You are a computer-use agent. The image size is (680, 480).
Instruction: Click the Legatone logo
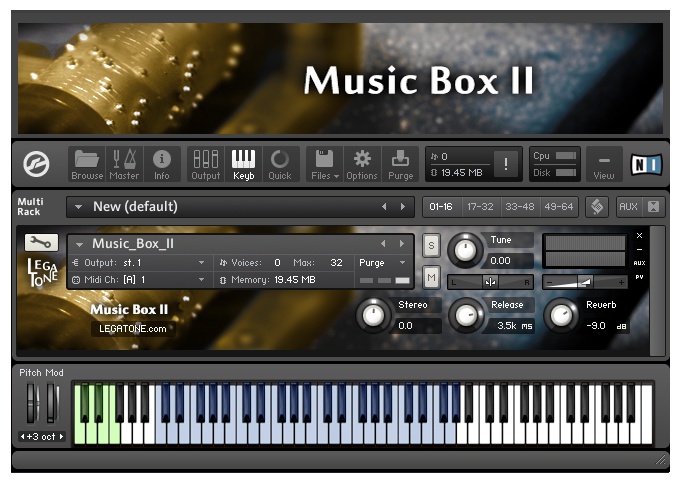coord(42,272)
